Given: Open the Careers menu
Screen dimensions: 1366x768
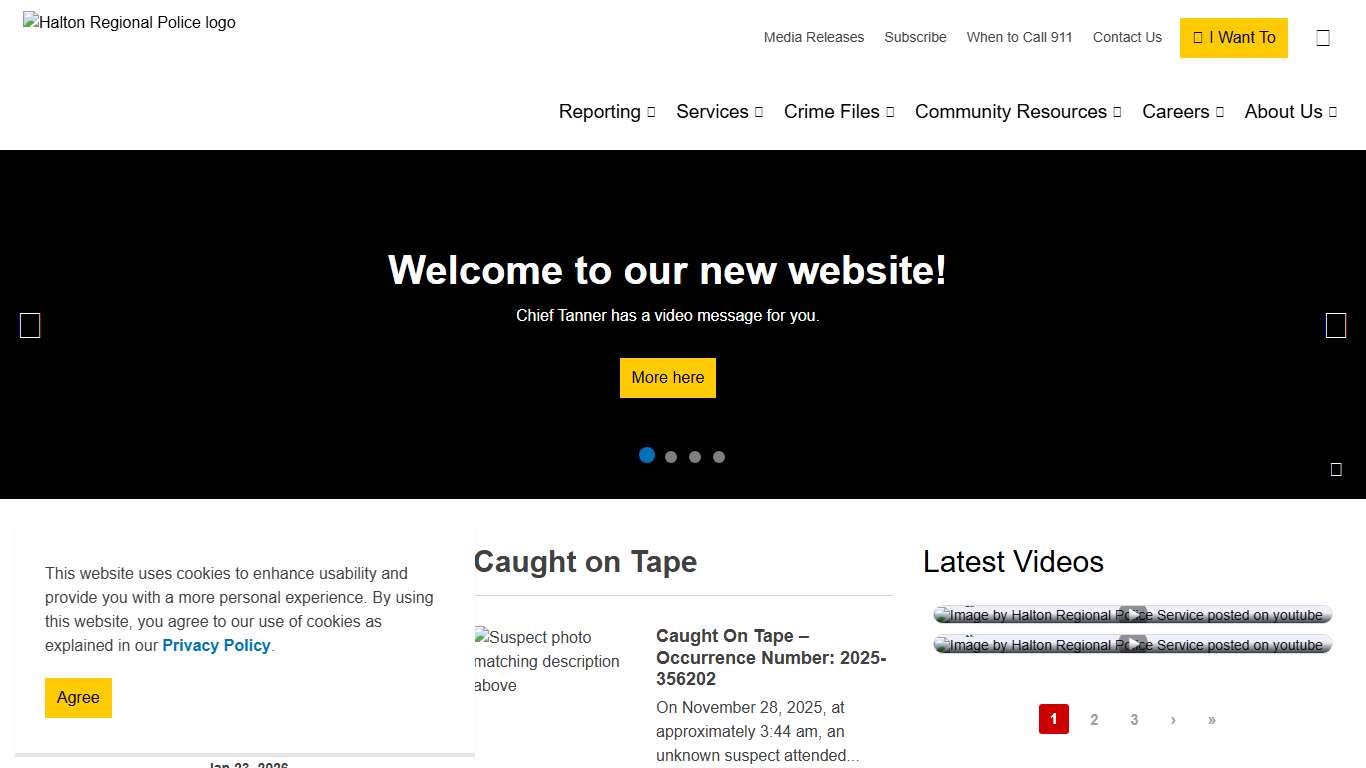Looking at the screenshot, I should coord(1182,112).
